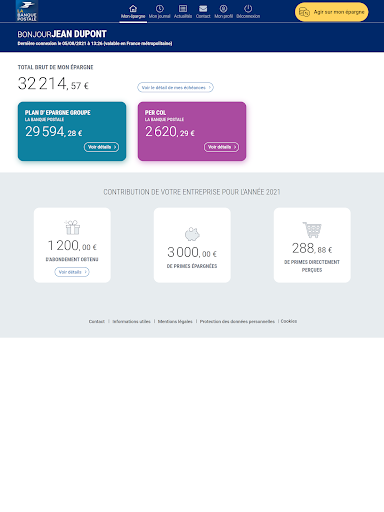The image size is (384, 512).
Task: Open the Actualités news icon
Action: tap(183, 9)
